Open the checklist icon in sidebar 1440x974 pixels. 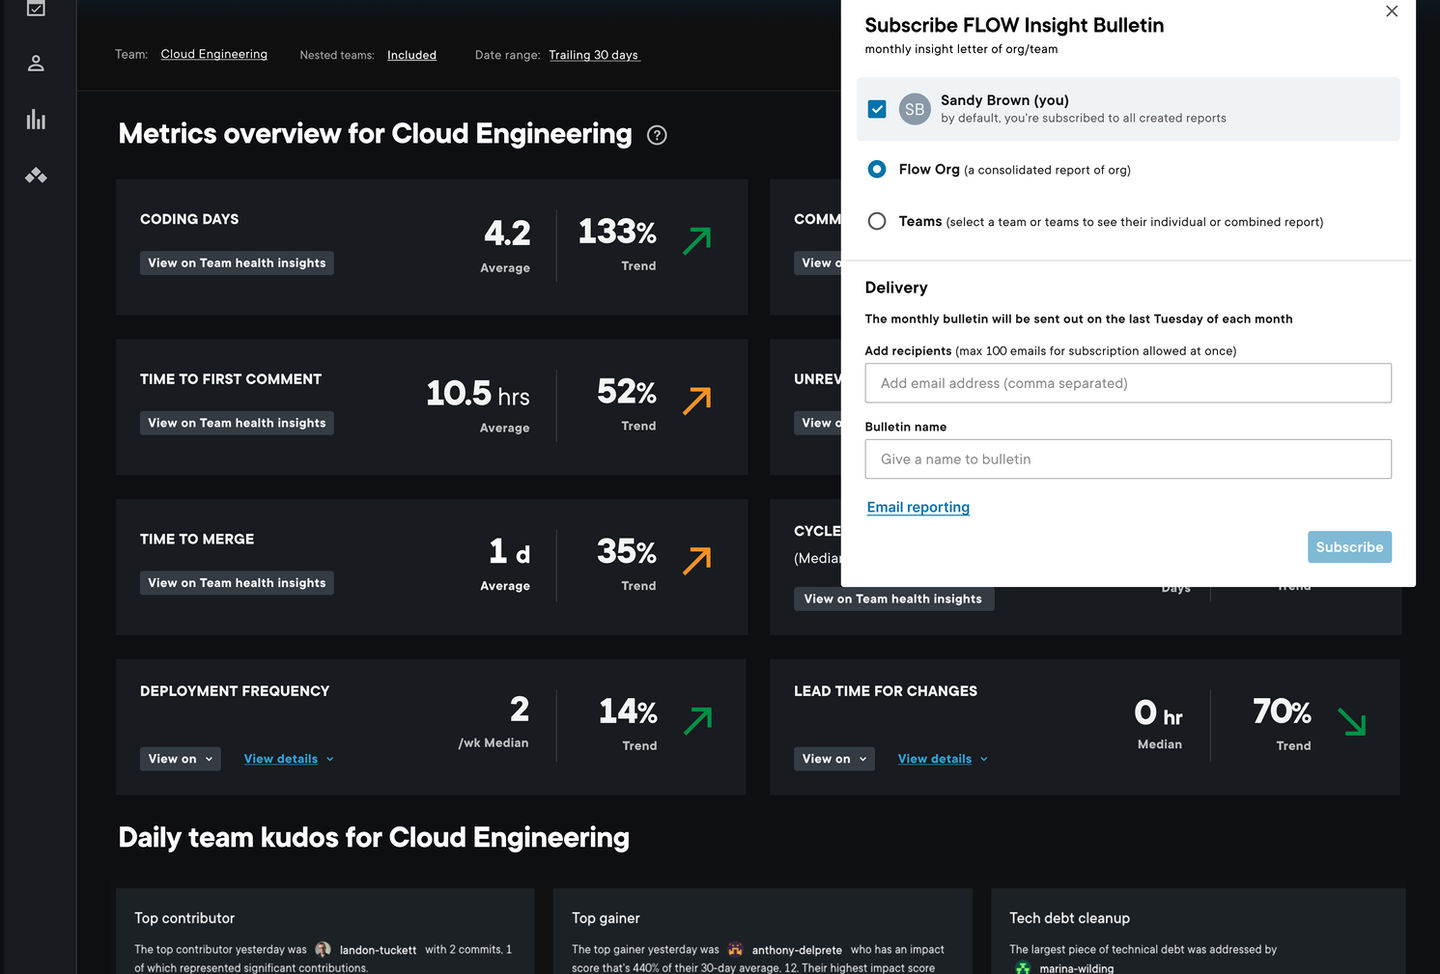pos(36,8)
